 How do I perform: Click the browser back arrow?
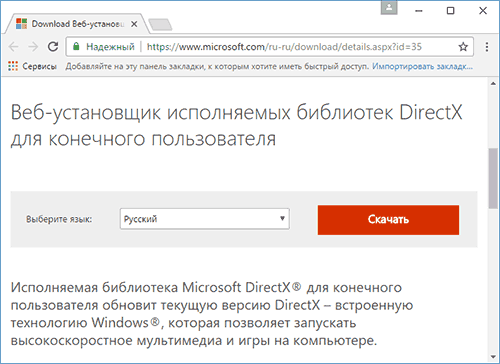(x=13, y=47)
